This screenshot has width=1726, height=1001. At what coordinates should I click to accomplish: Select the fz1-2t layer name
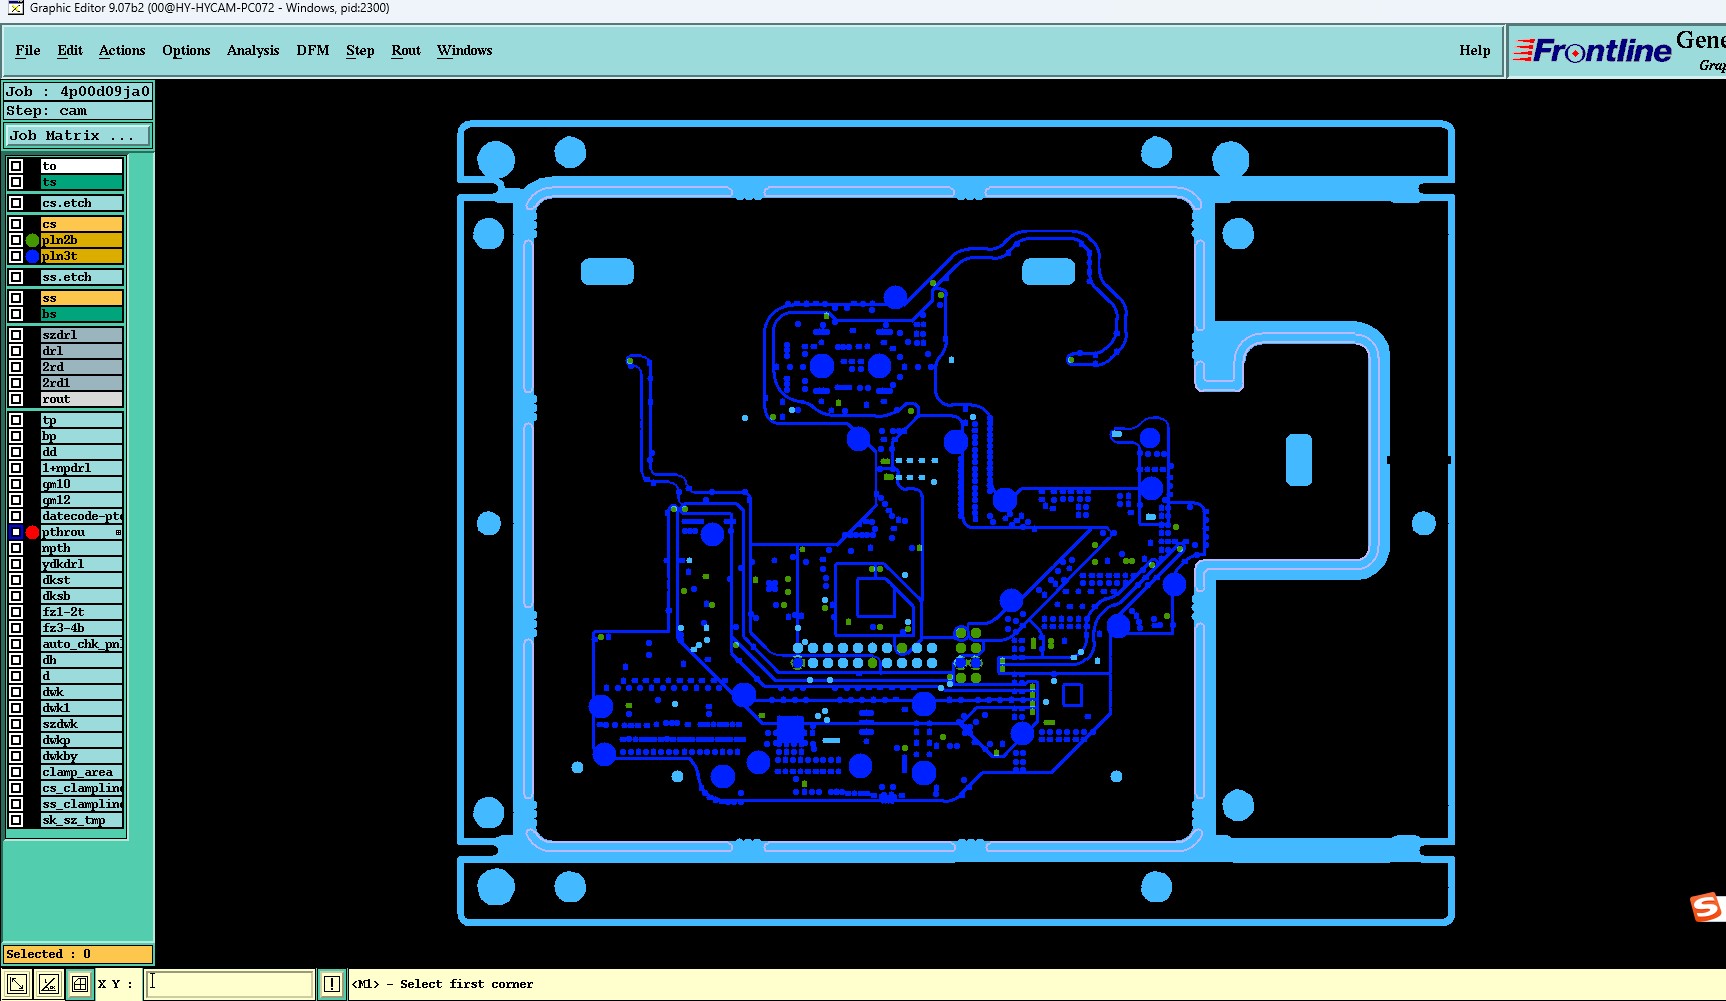[82, 612]
